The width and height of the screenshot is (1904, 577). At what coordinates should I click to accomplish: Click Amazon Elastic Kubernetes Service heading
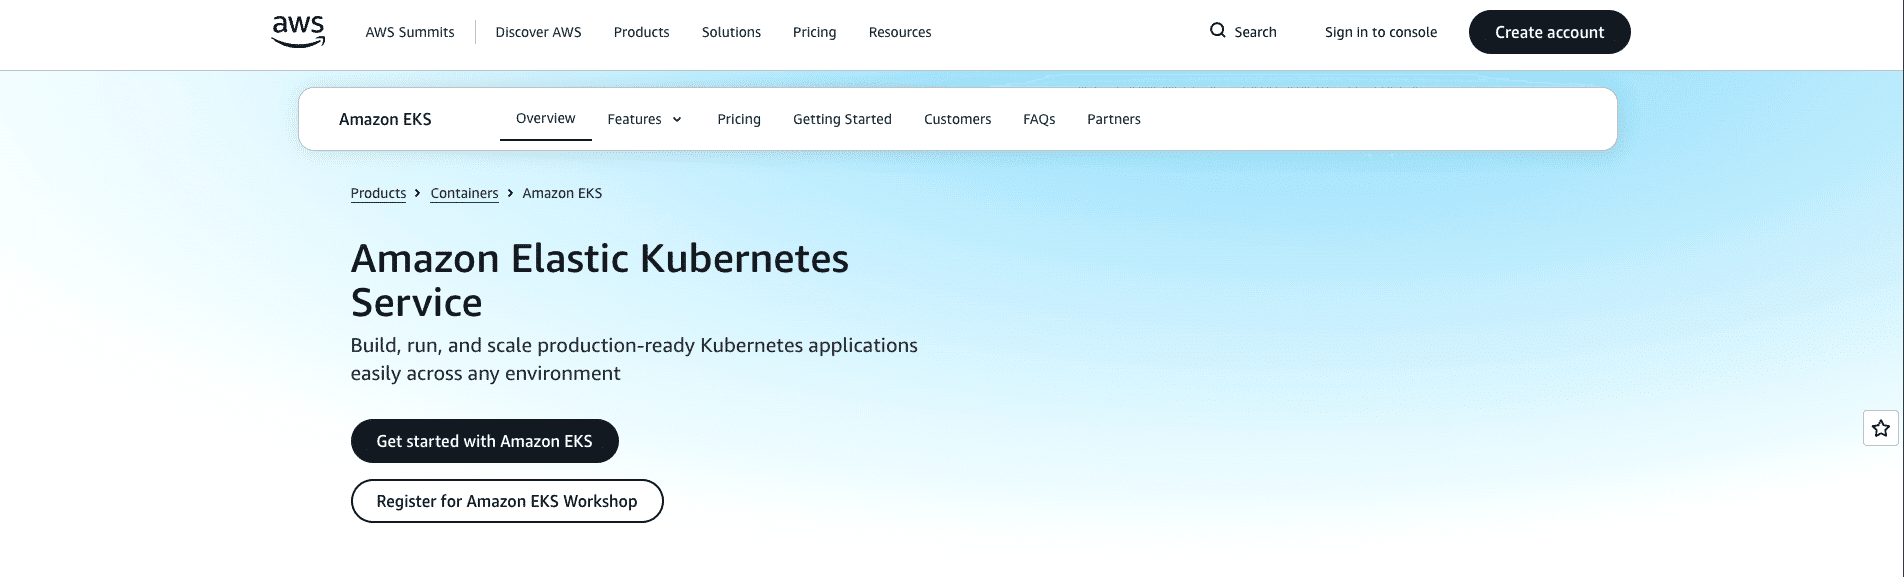(x=600, y=280)
